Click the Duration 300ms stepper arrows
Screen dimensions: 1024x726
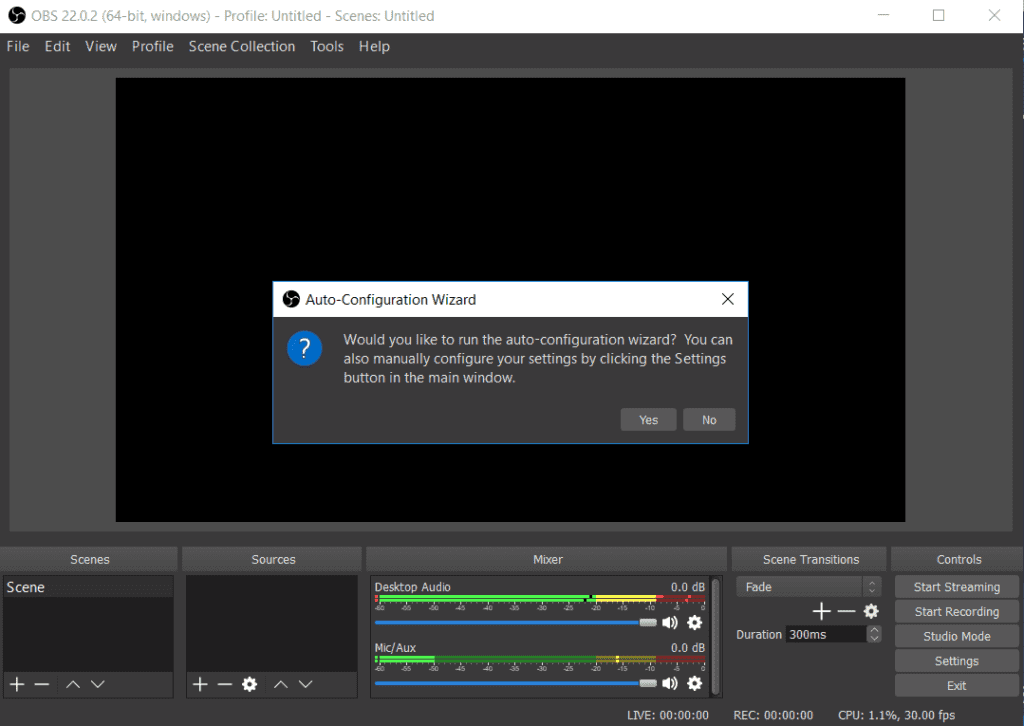click(x=874, y=634)
